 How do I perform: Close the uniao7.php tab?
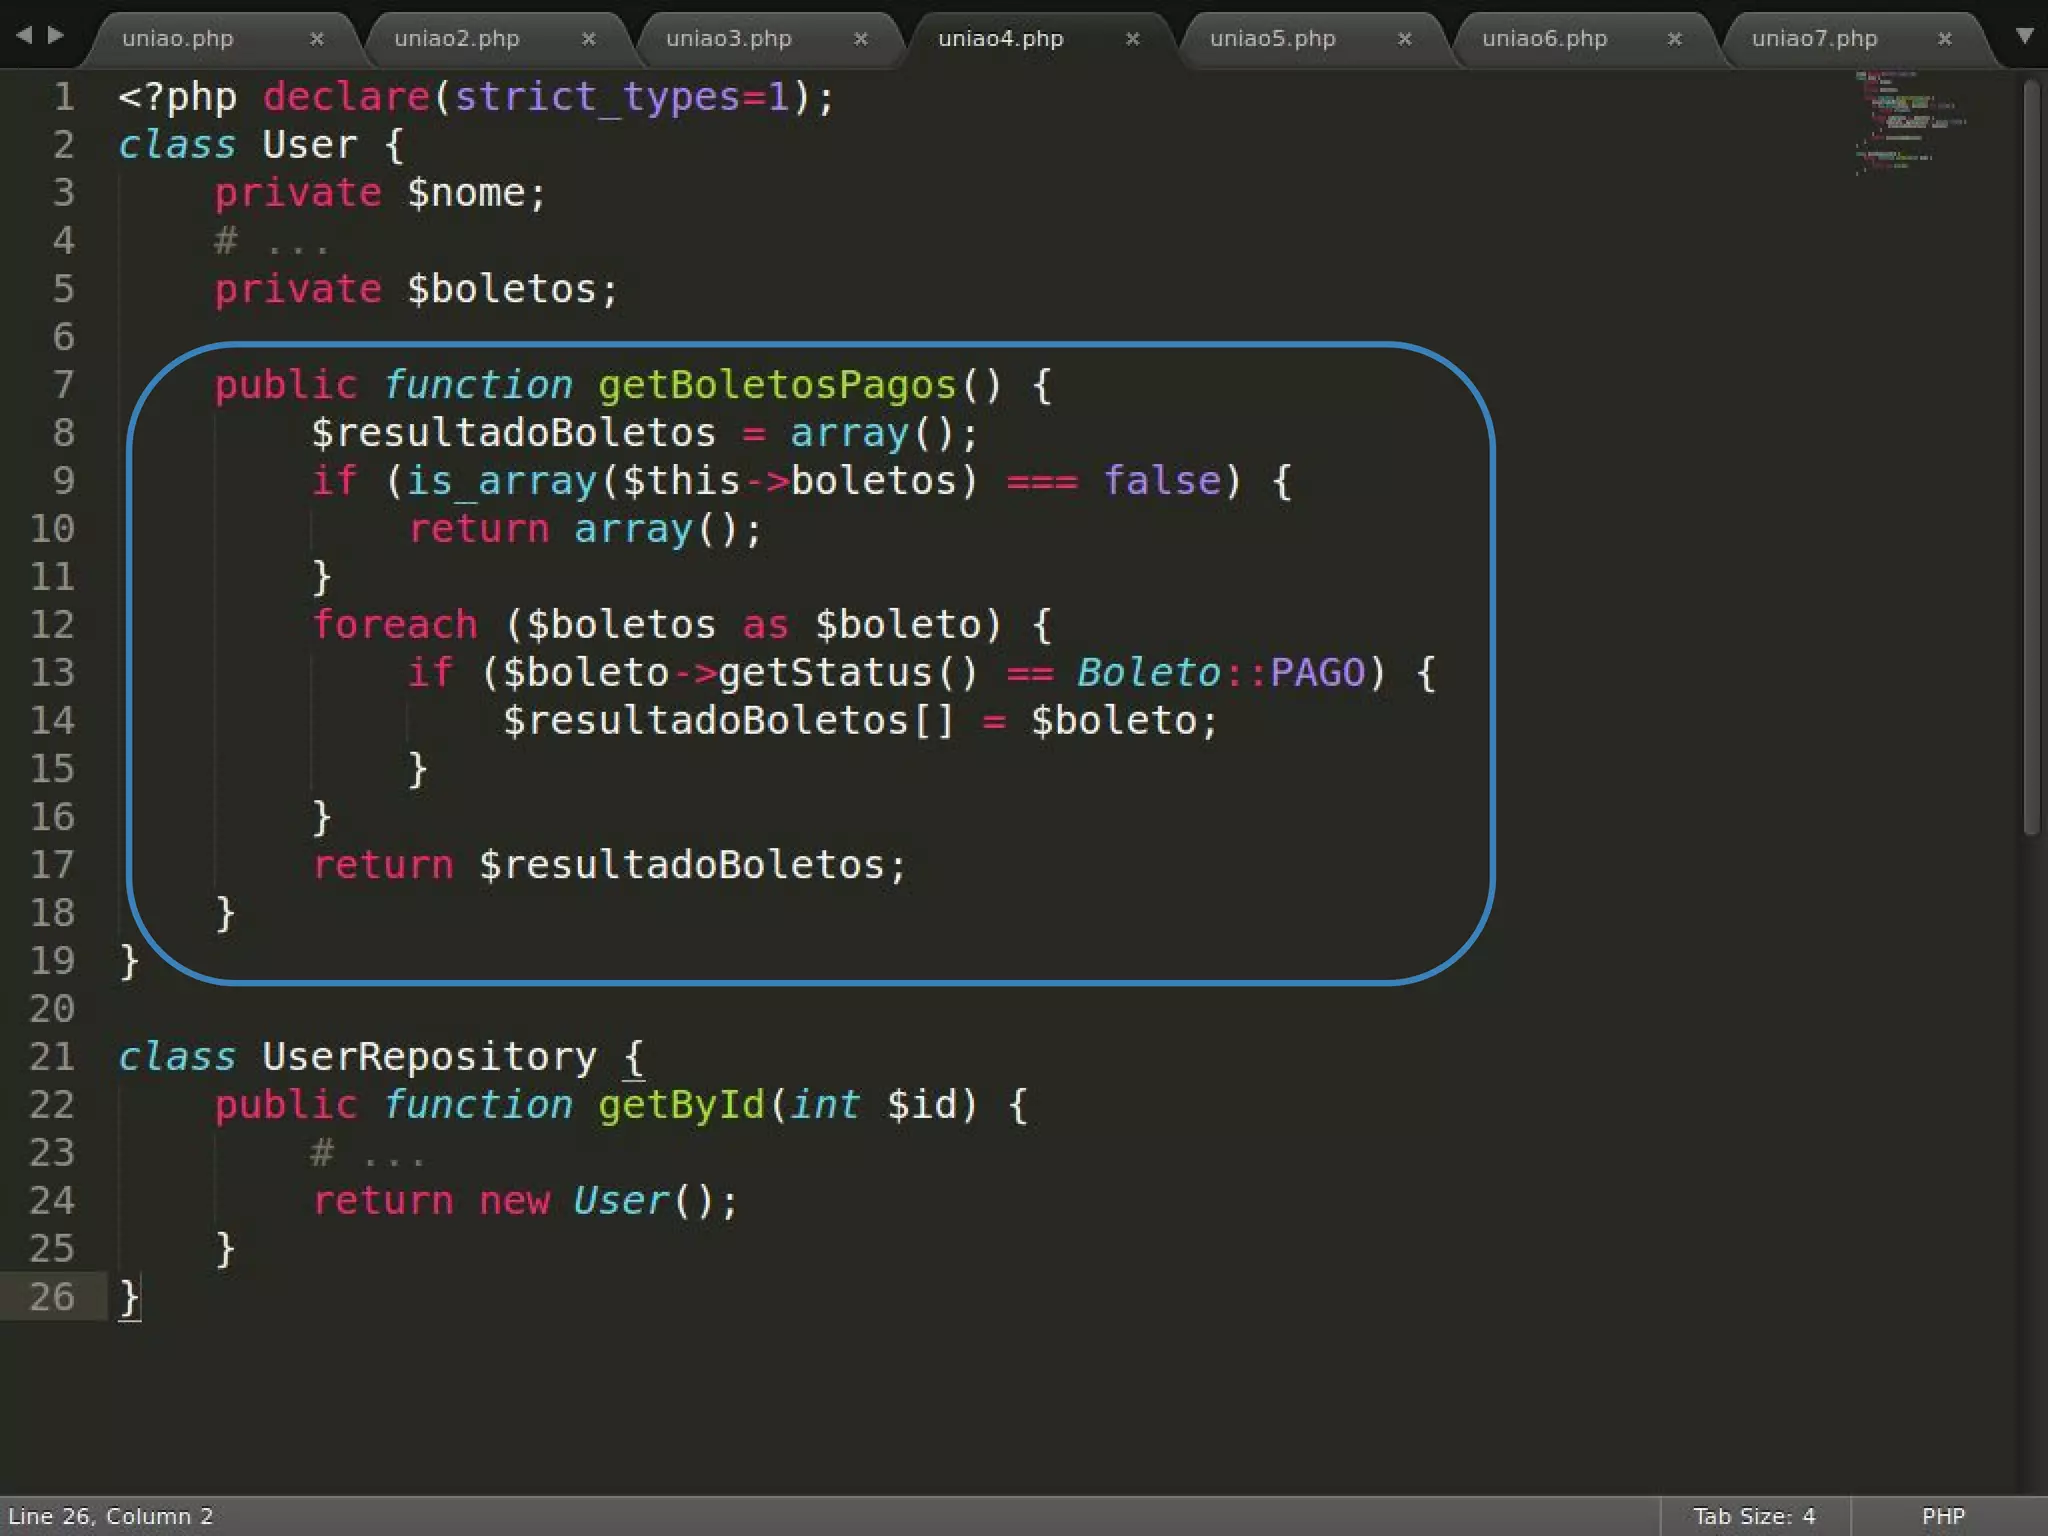pos(1944,39)
